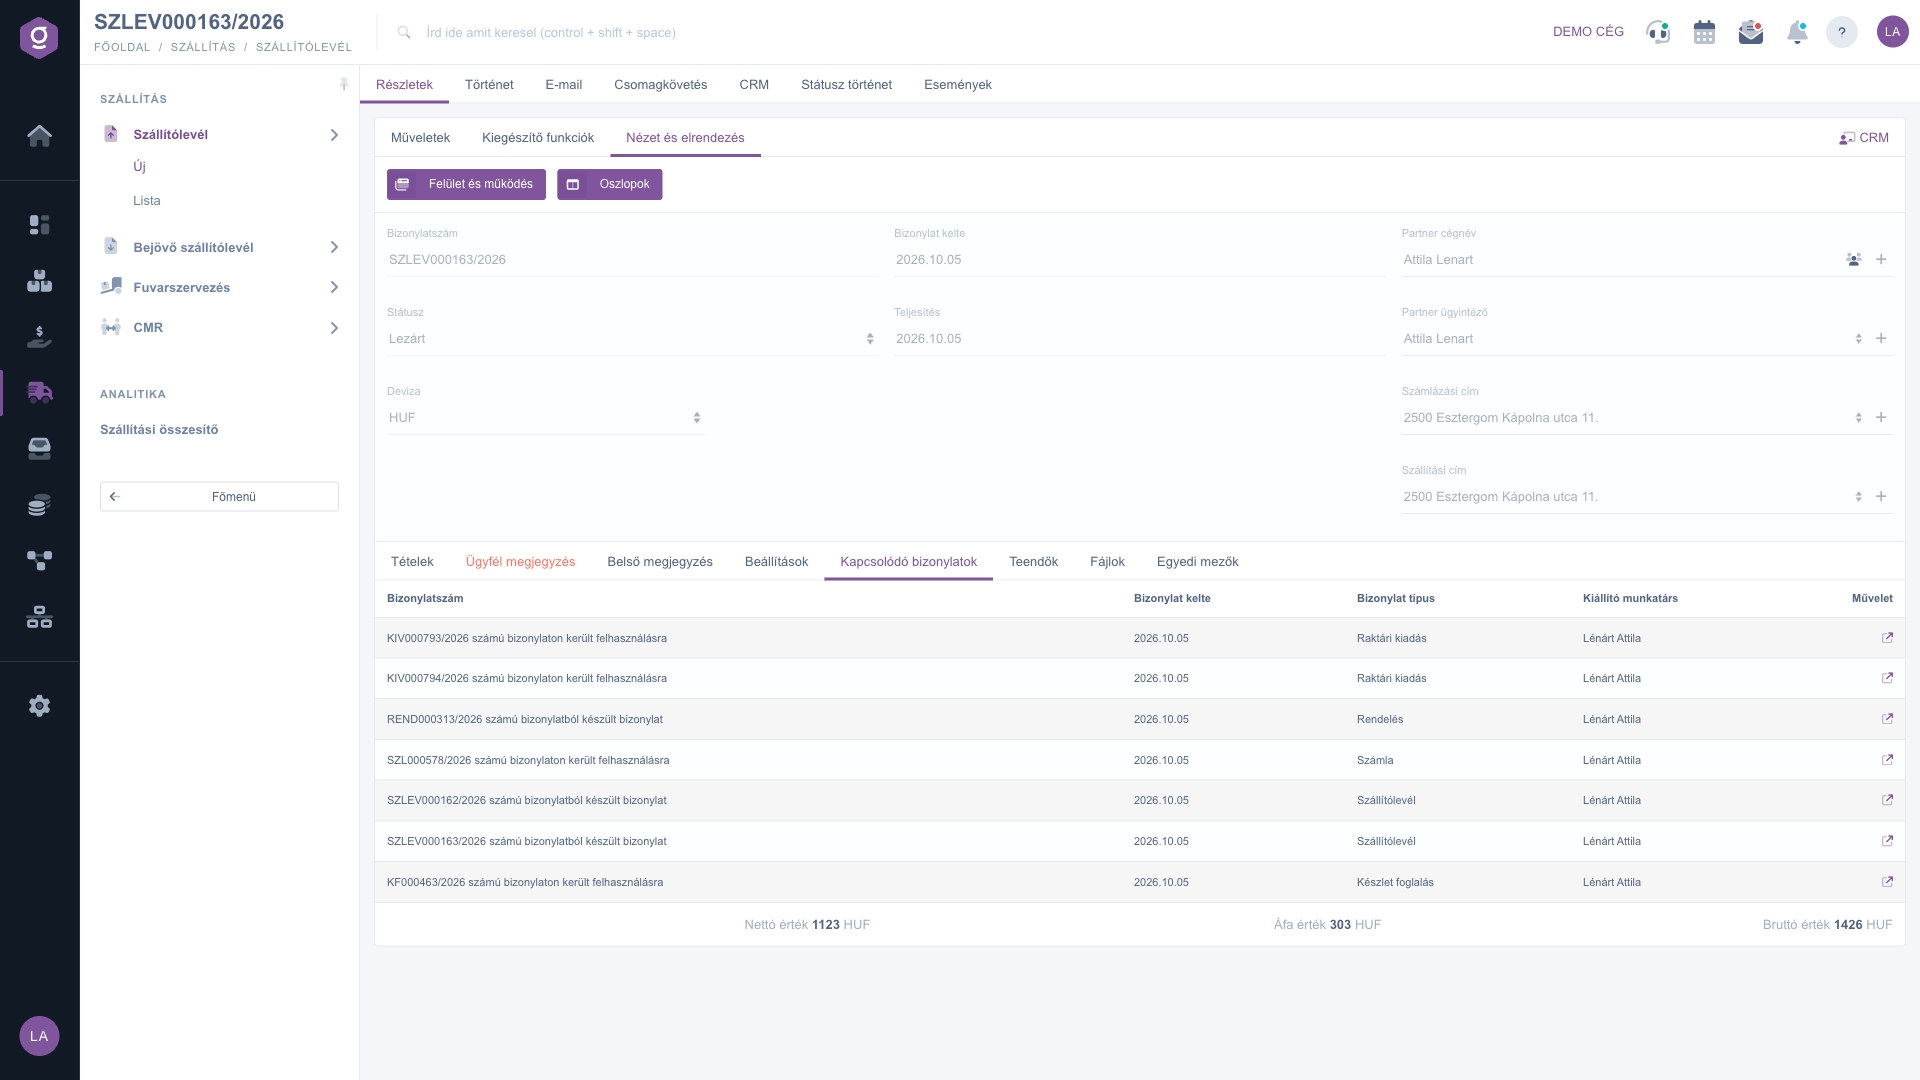Open the Deviza dropdown showing HUF

click(545, 418)
